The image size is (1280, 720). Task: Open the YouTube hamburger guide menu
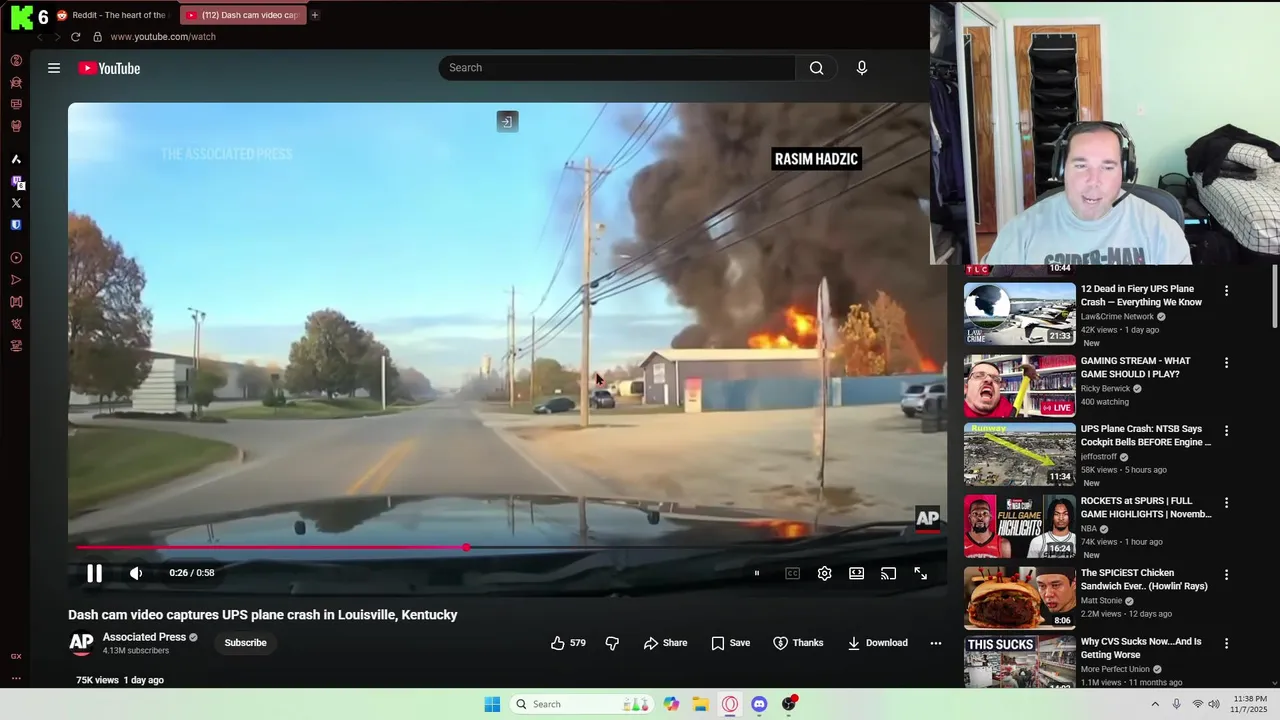54,68
